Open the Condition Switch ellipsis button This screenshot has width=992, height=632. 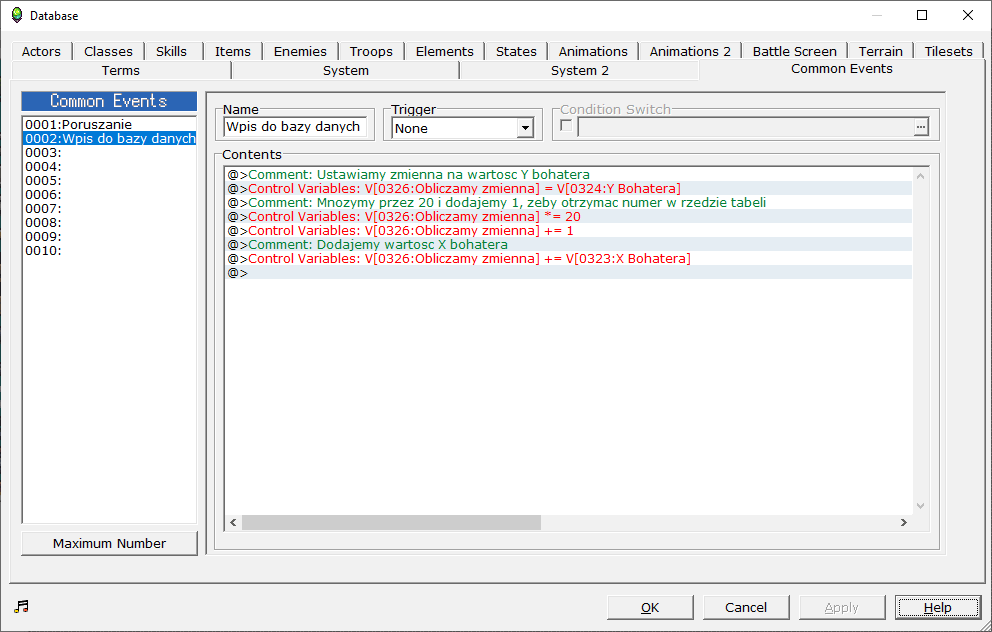point(921,127)
